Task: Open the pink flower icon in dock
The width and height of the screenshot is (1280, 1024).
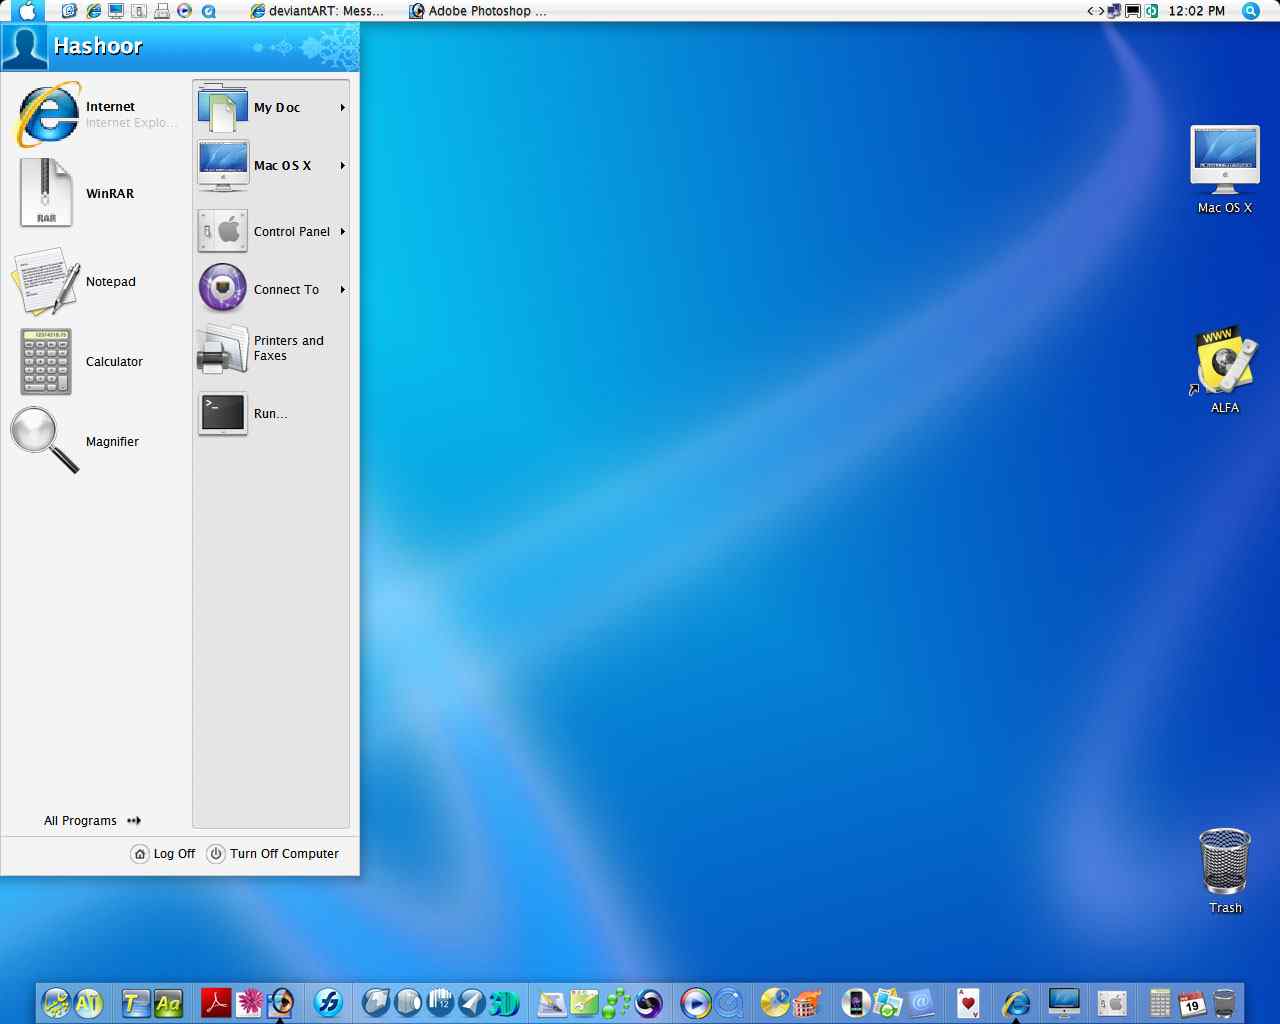Action: tap(249, 1002)
